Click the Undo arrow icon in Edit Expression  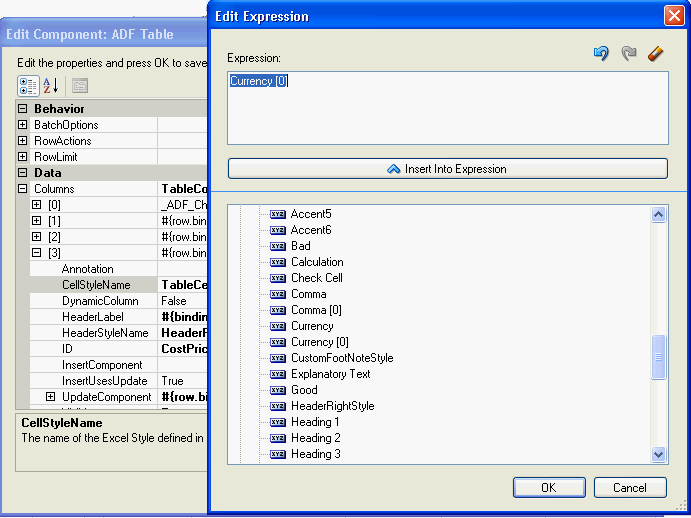pos(601,53)
